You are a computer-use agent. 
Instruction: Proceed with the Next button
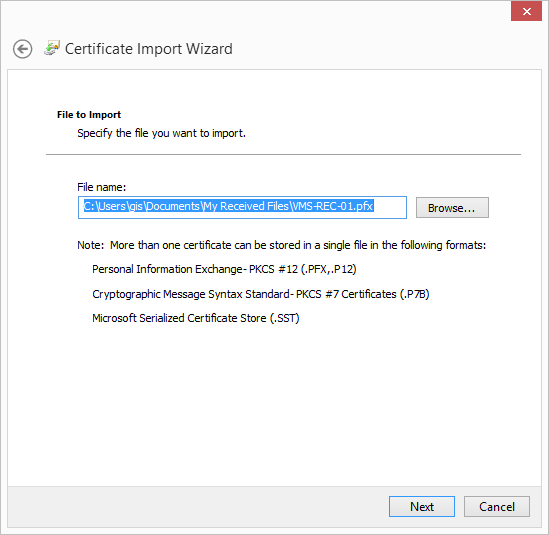coord(422,506)
